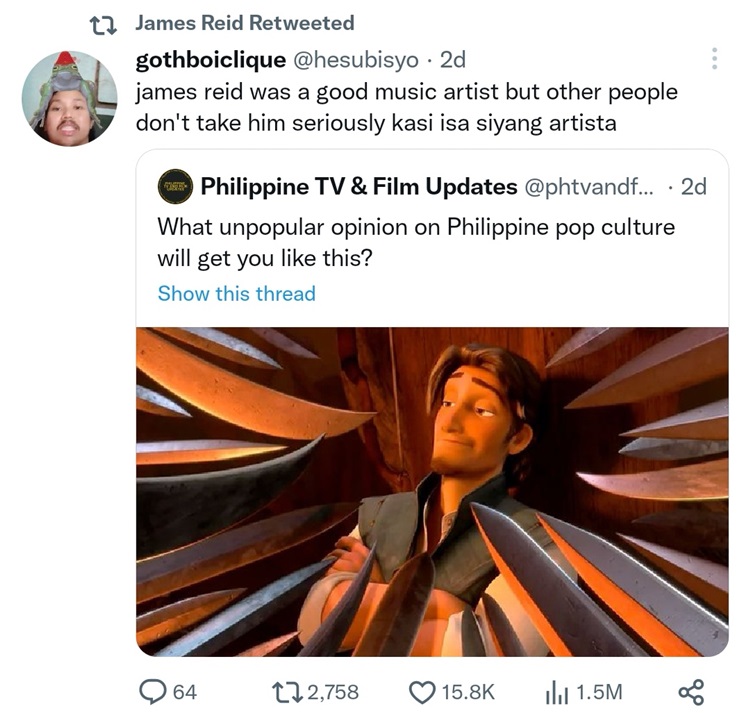Open the quoted tweet text about unpopular opinion
This screenshot has width=750, height=713.
tap(416, 242)
